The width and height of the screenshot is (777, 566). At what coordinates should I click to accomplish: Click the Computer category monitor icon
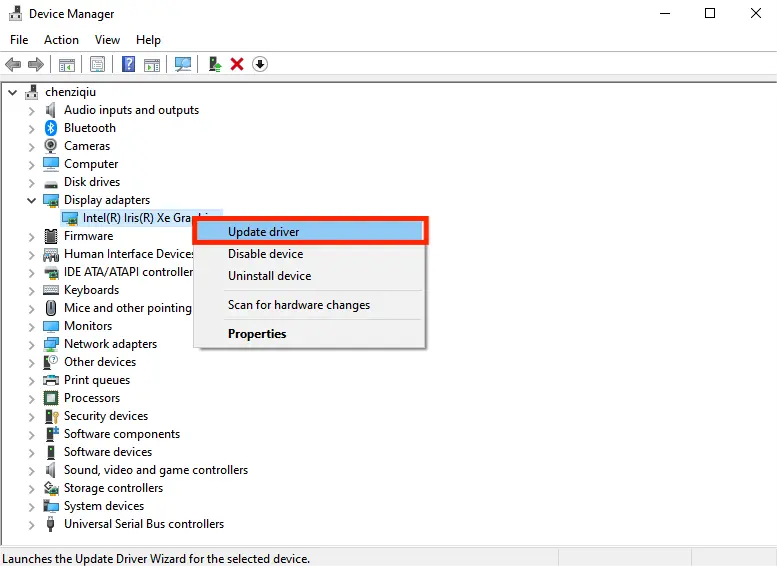(51, 164)
